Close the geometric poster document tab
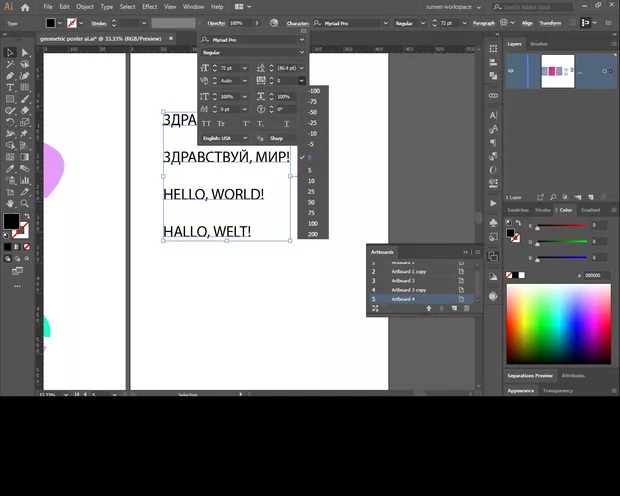This screenshot has height=496, width=620. click(171, 38)
